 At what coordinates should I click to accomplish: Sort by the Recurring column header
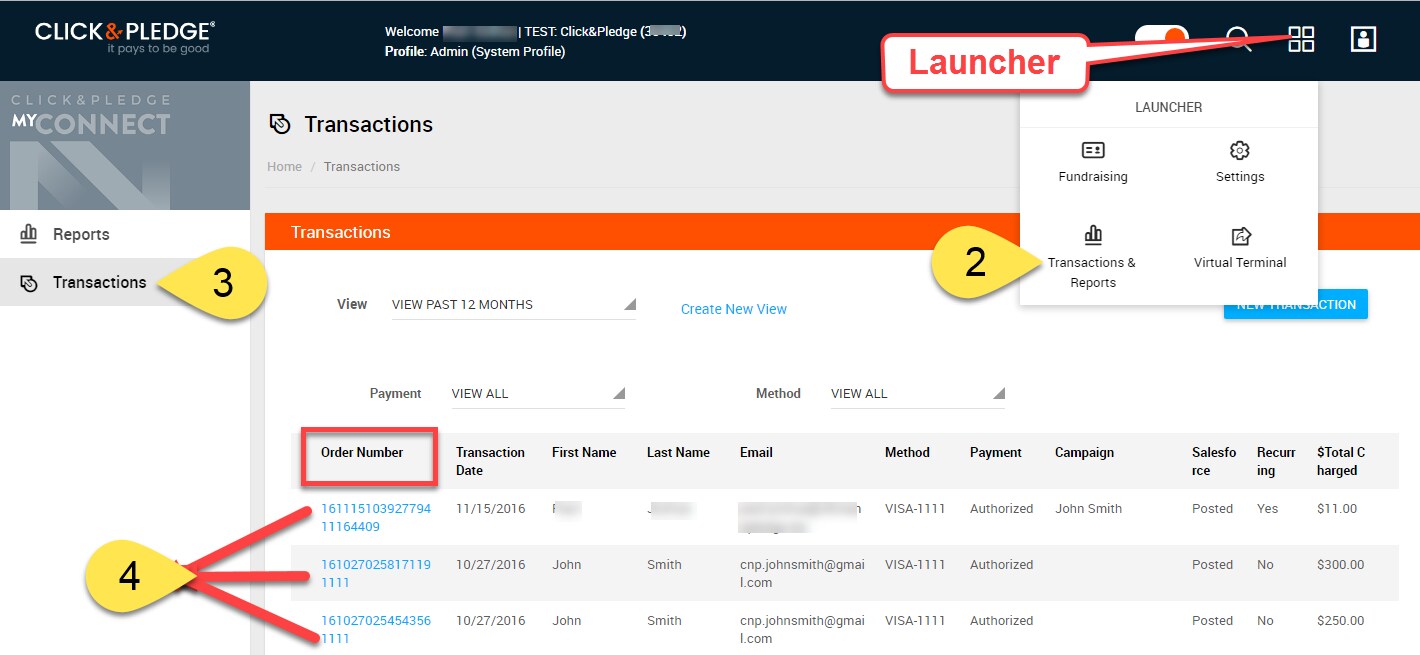click(1274, 461)
